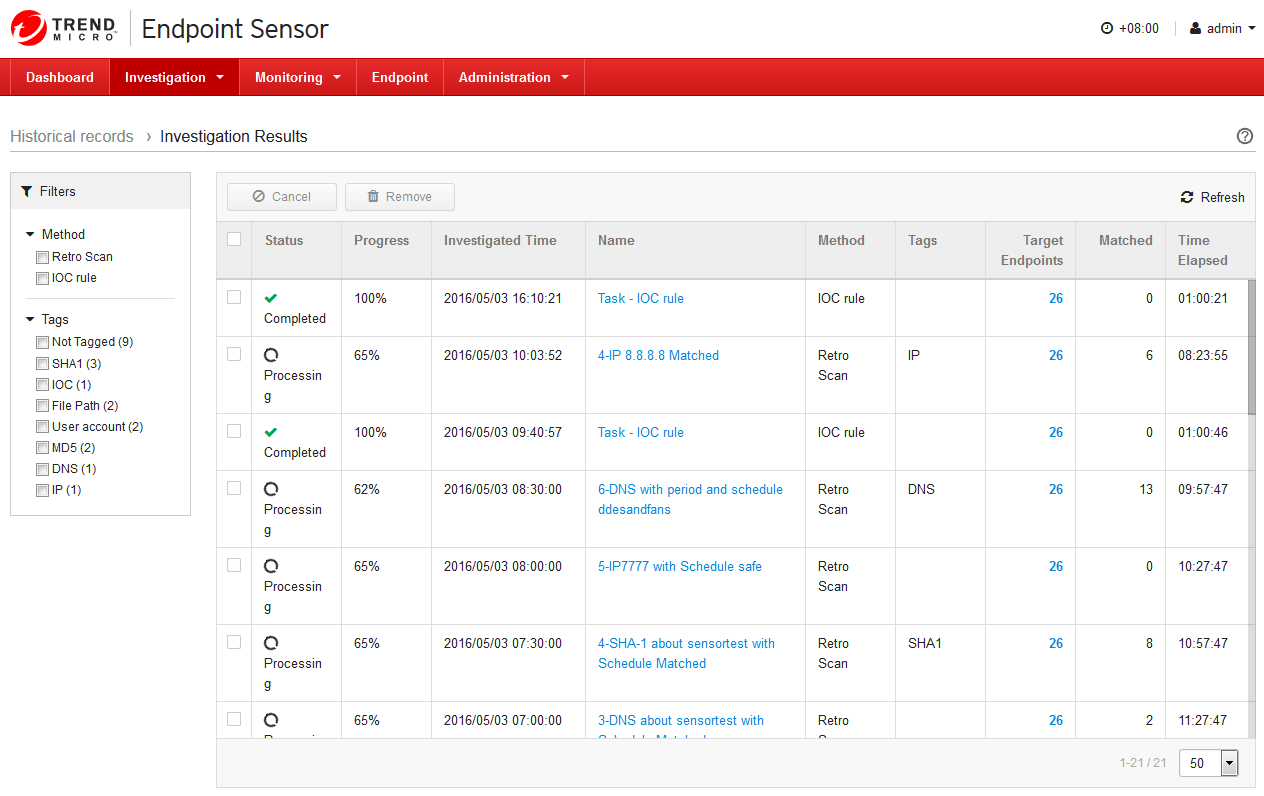Click green Completed checkmark in first row
This screenshot has height=796, width=1264.
tap(271, 298)
